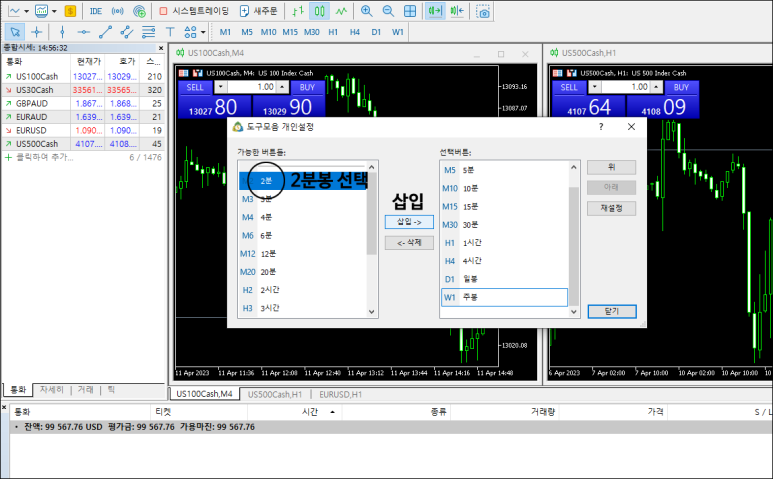Switch to 자세히 tab in Market Watch
The height and width of the screenshot is (479, 773).
click(x=52, y=389)
